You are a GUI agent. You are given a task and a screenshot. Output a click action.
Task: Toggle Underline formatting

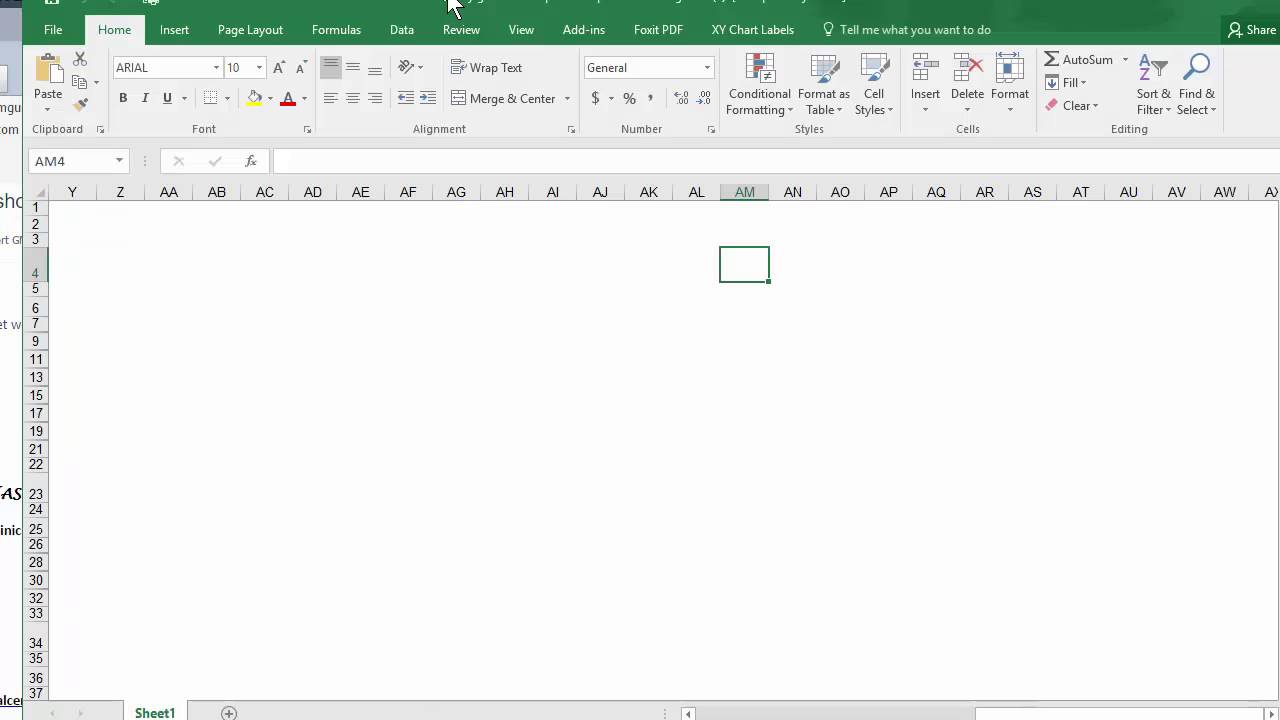tap(167, 98)
